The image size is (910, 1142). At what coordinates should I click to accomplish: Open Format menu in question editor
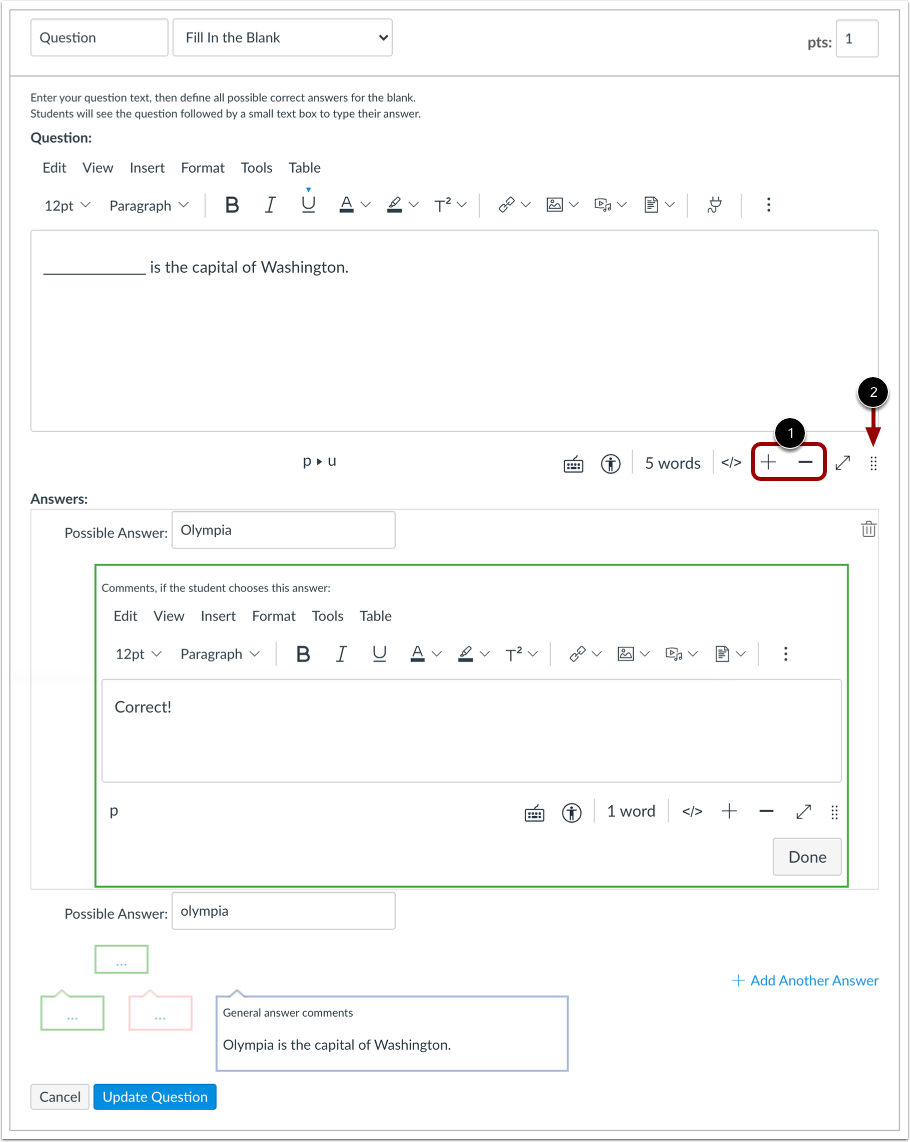pos(203,168)
